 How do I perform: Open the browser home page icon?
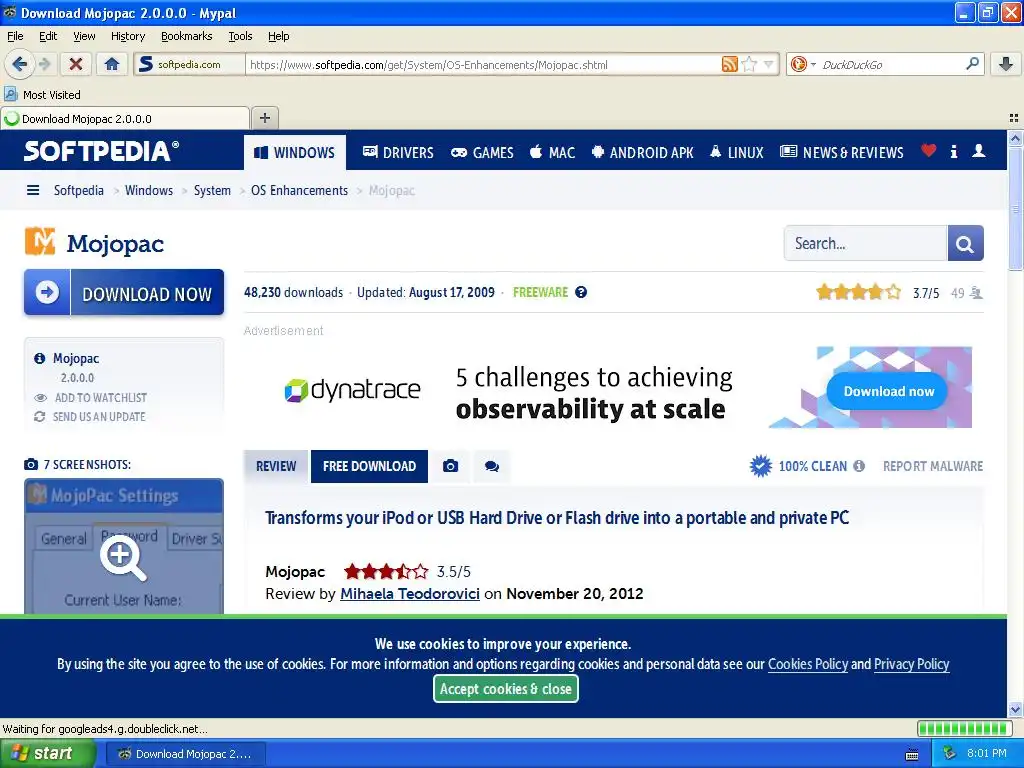(x=112, y=64)
